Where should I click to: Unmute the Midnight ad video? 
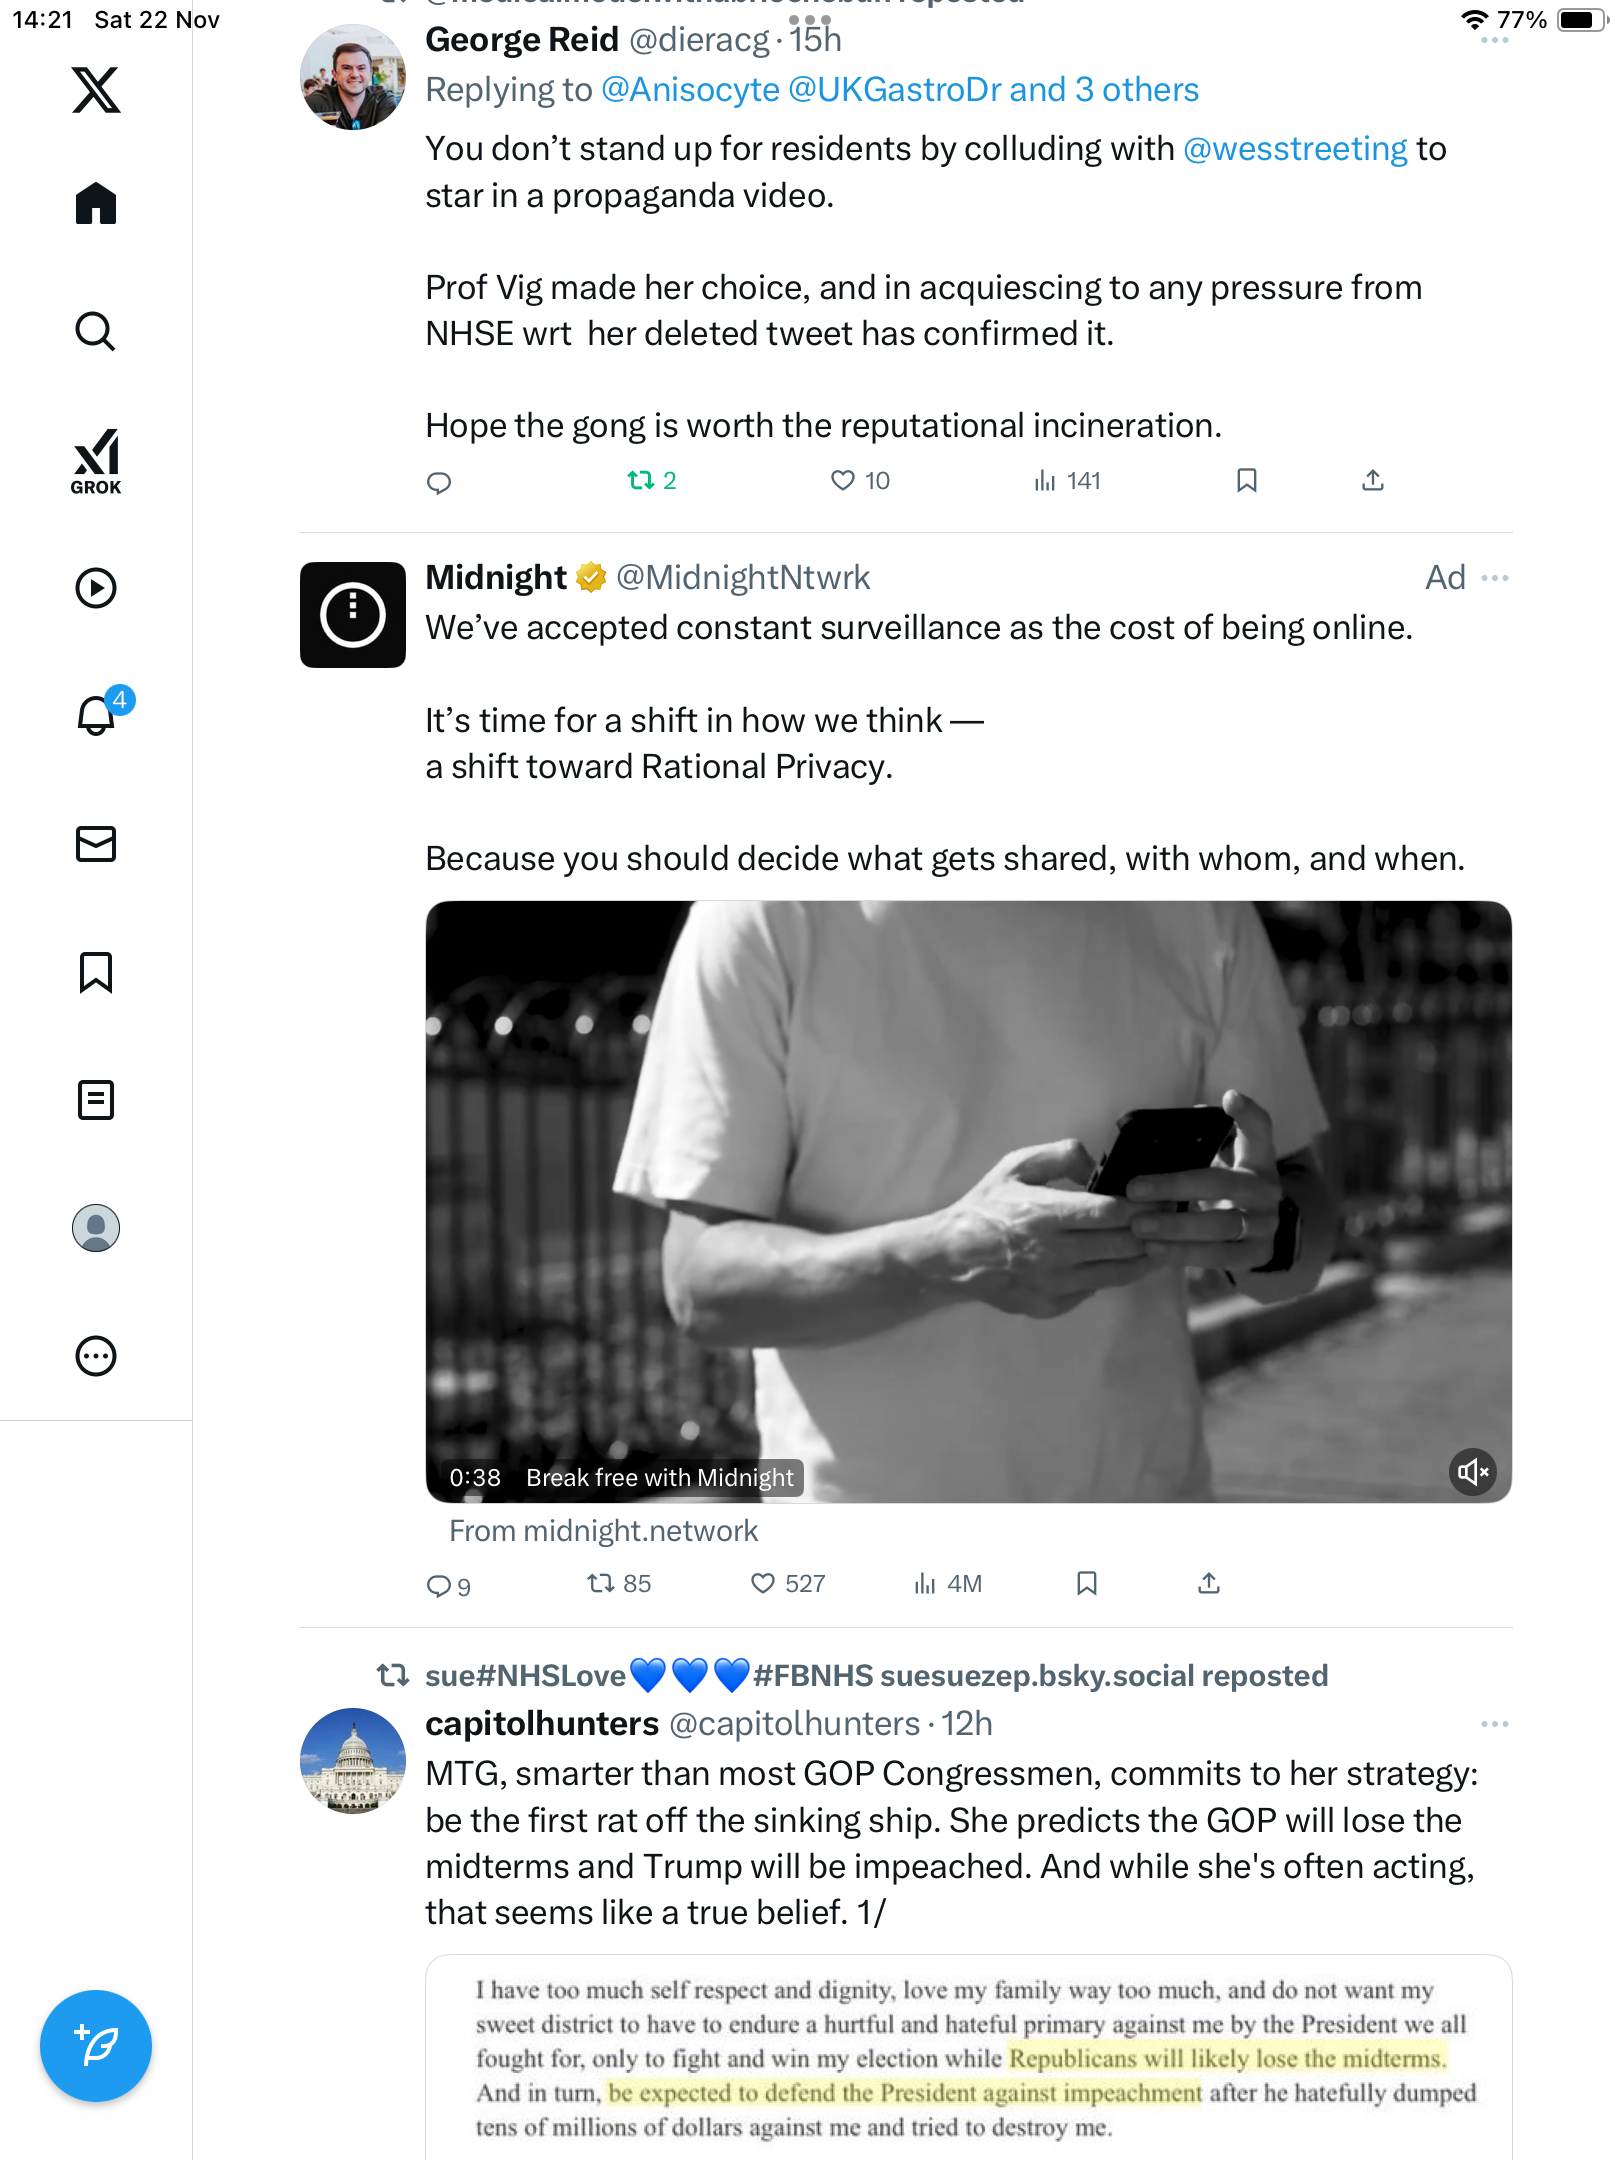(x=1472, y=1472)
